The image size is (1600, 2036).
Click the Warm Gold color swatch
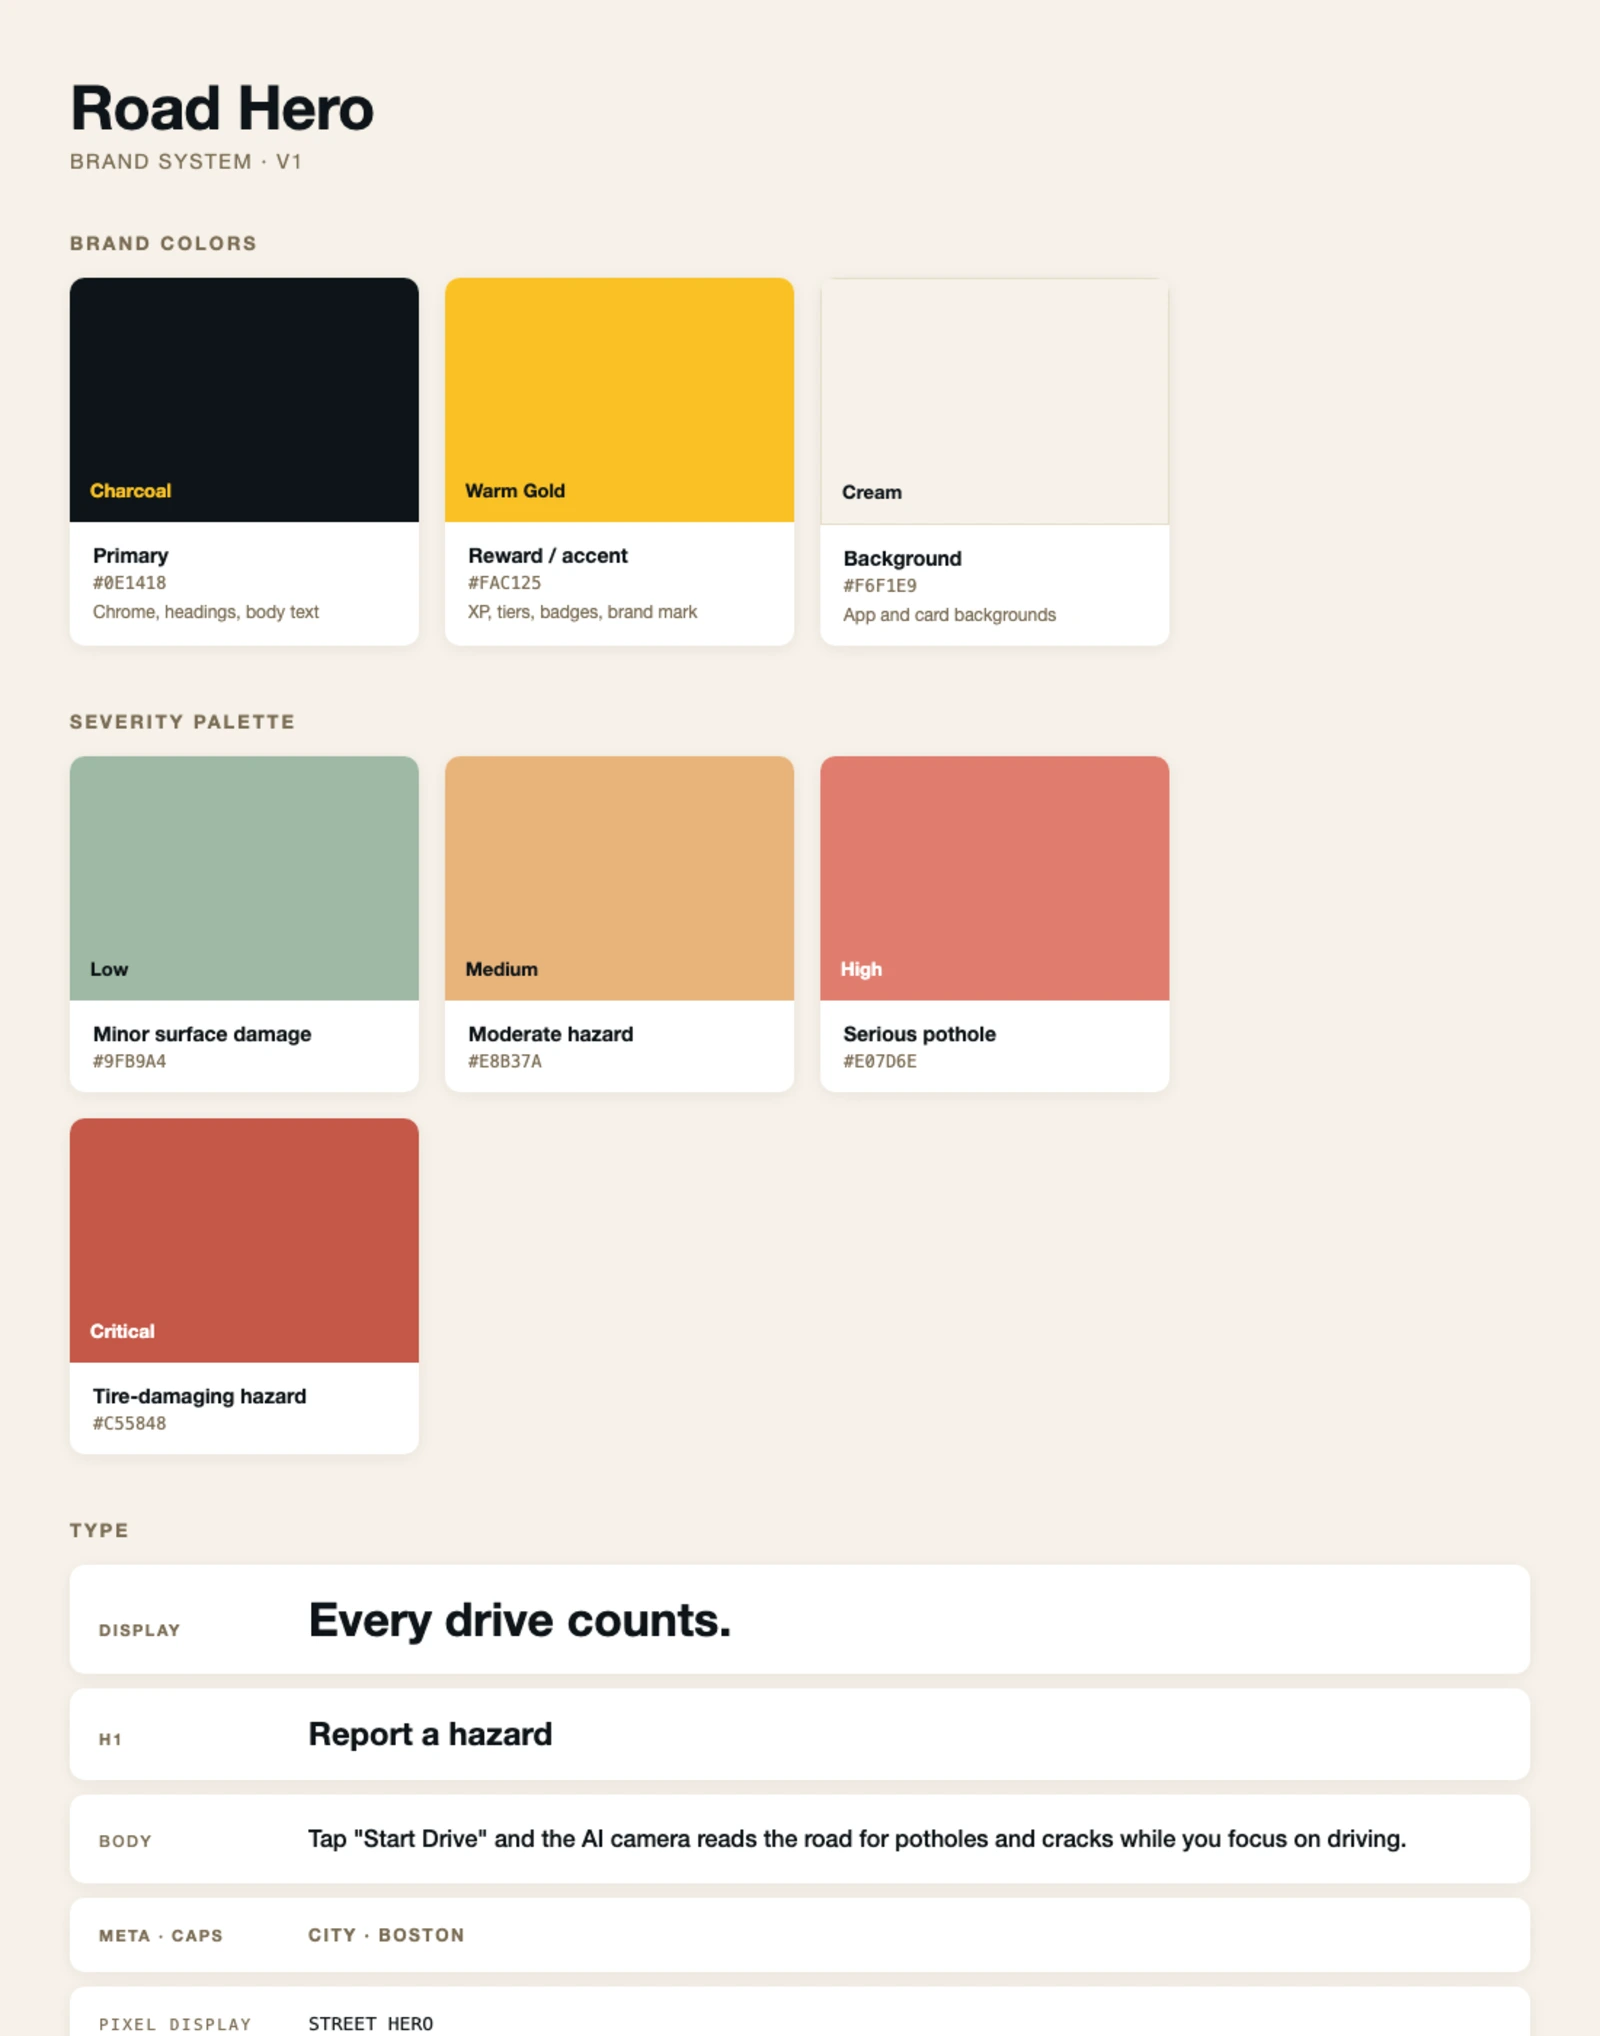click(x=619, y=399)
